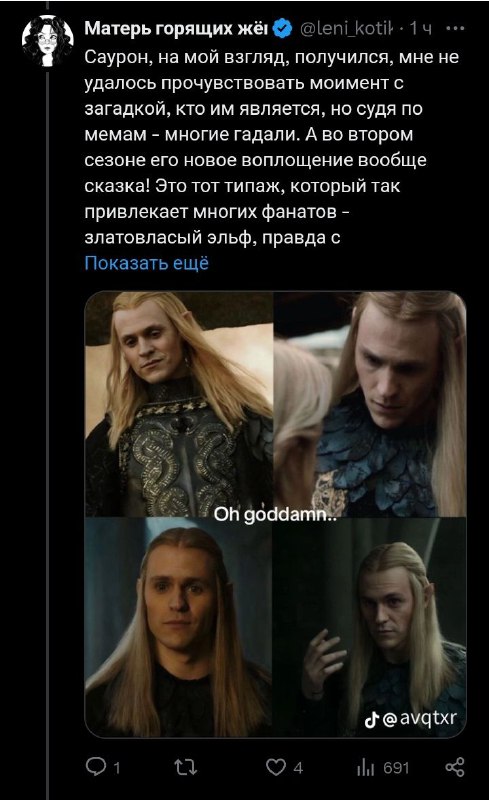Open the @leni_kotik handle link
Screen dimensions: 489x800
346,29
